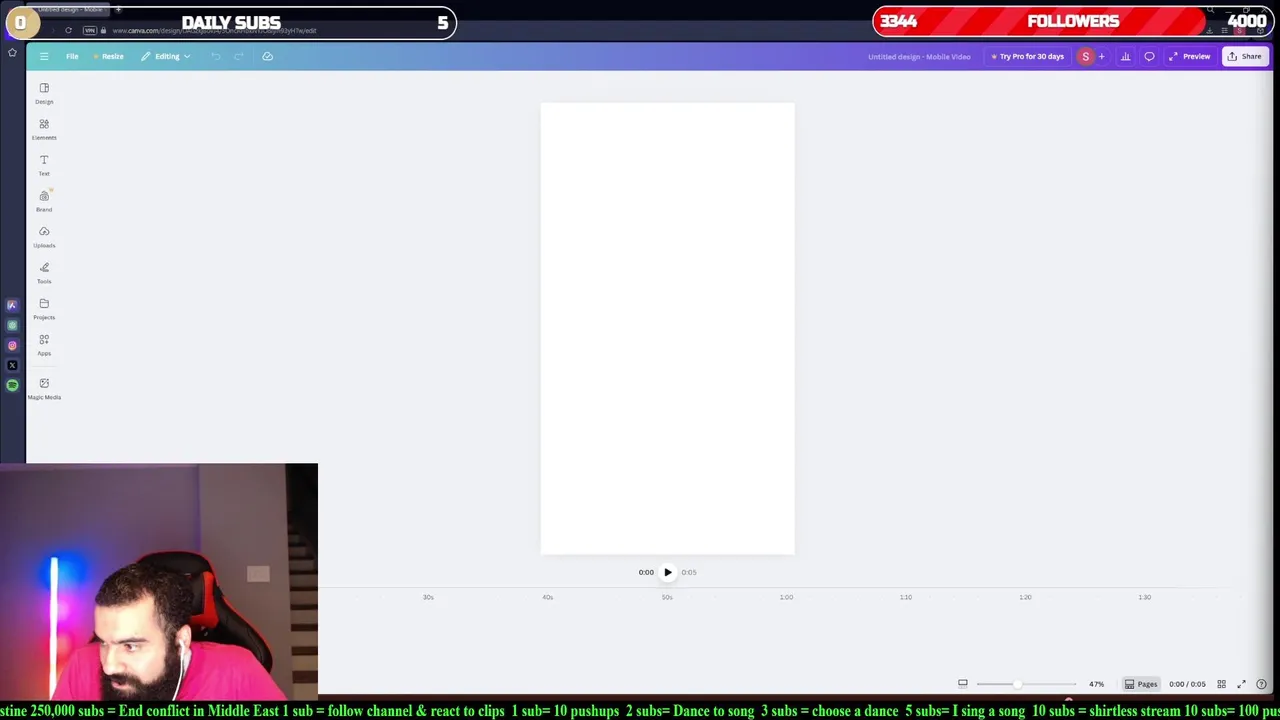The width and height of the screenshot is (1280, 720).
Task: Open the Spotify icon in browser sidebar
Action: tap(12, 385)
